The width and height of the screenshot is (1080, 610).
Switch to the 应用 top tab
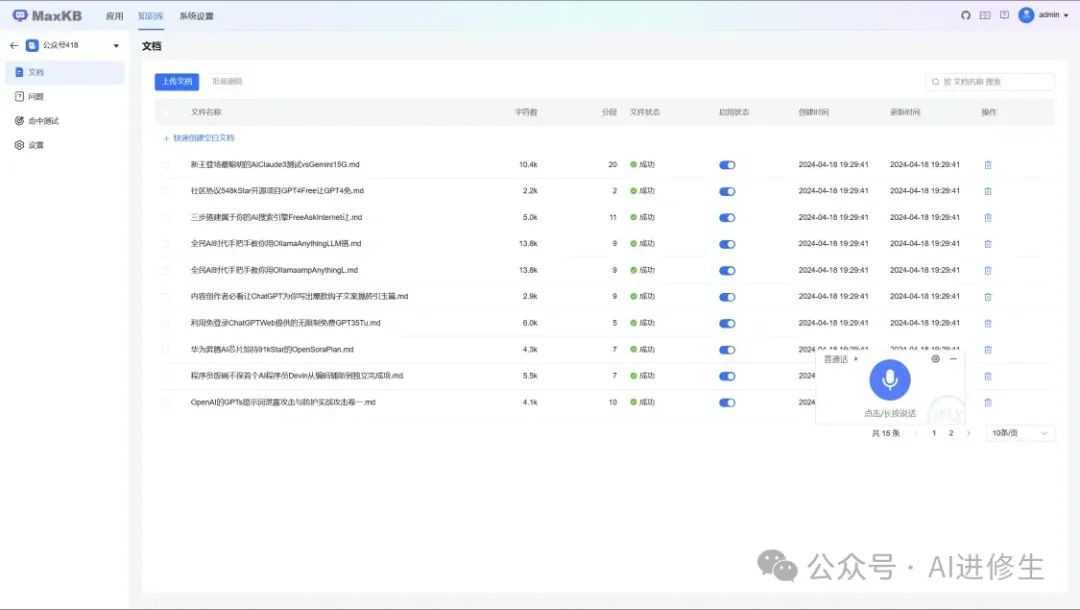115,16
